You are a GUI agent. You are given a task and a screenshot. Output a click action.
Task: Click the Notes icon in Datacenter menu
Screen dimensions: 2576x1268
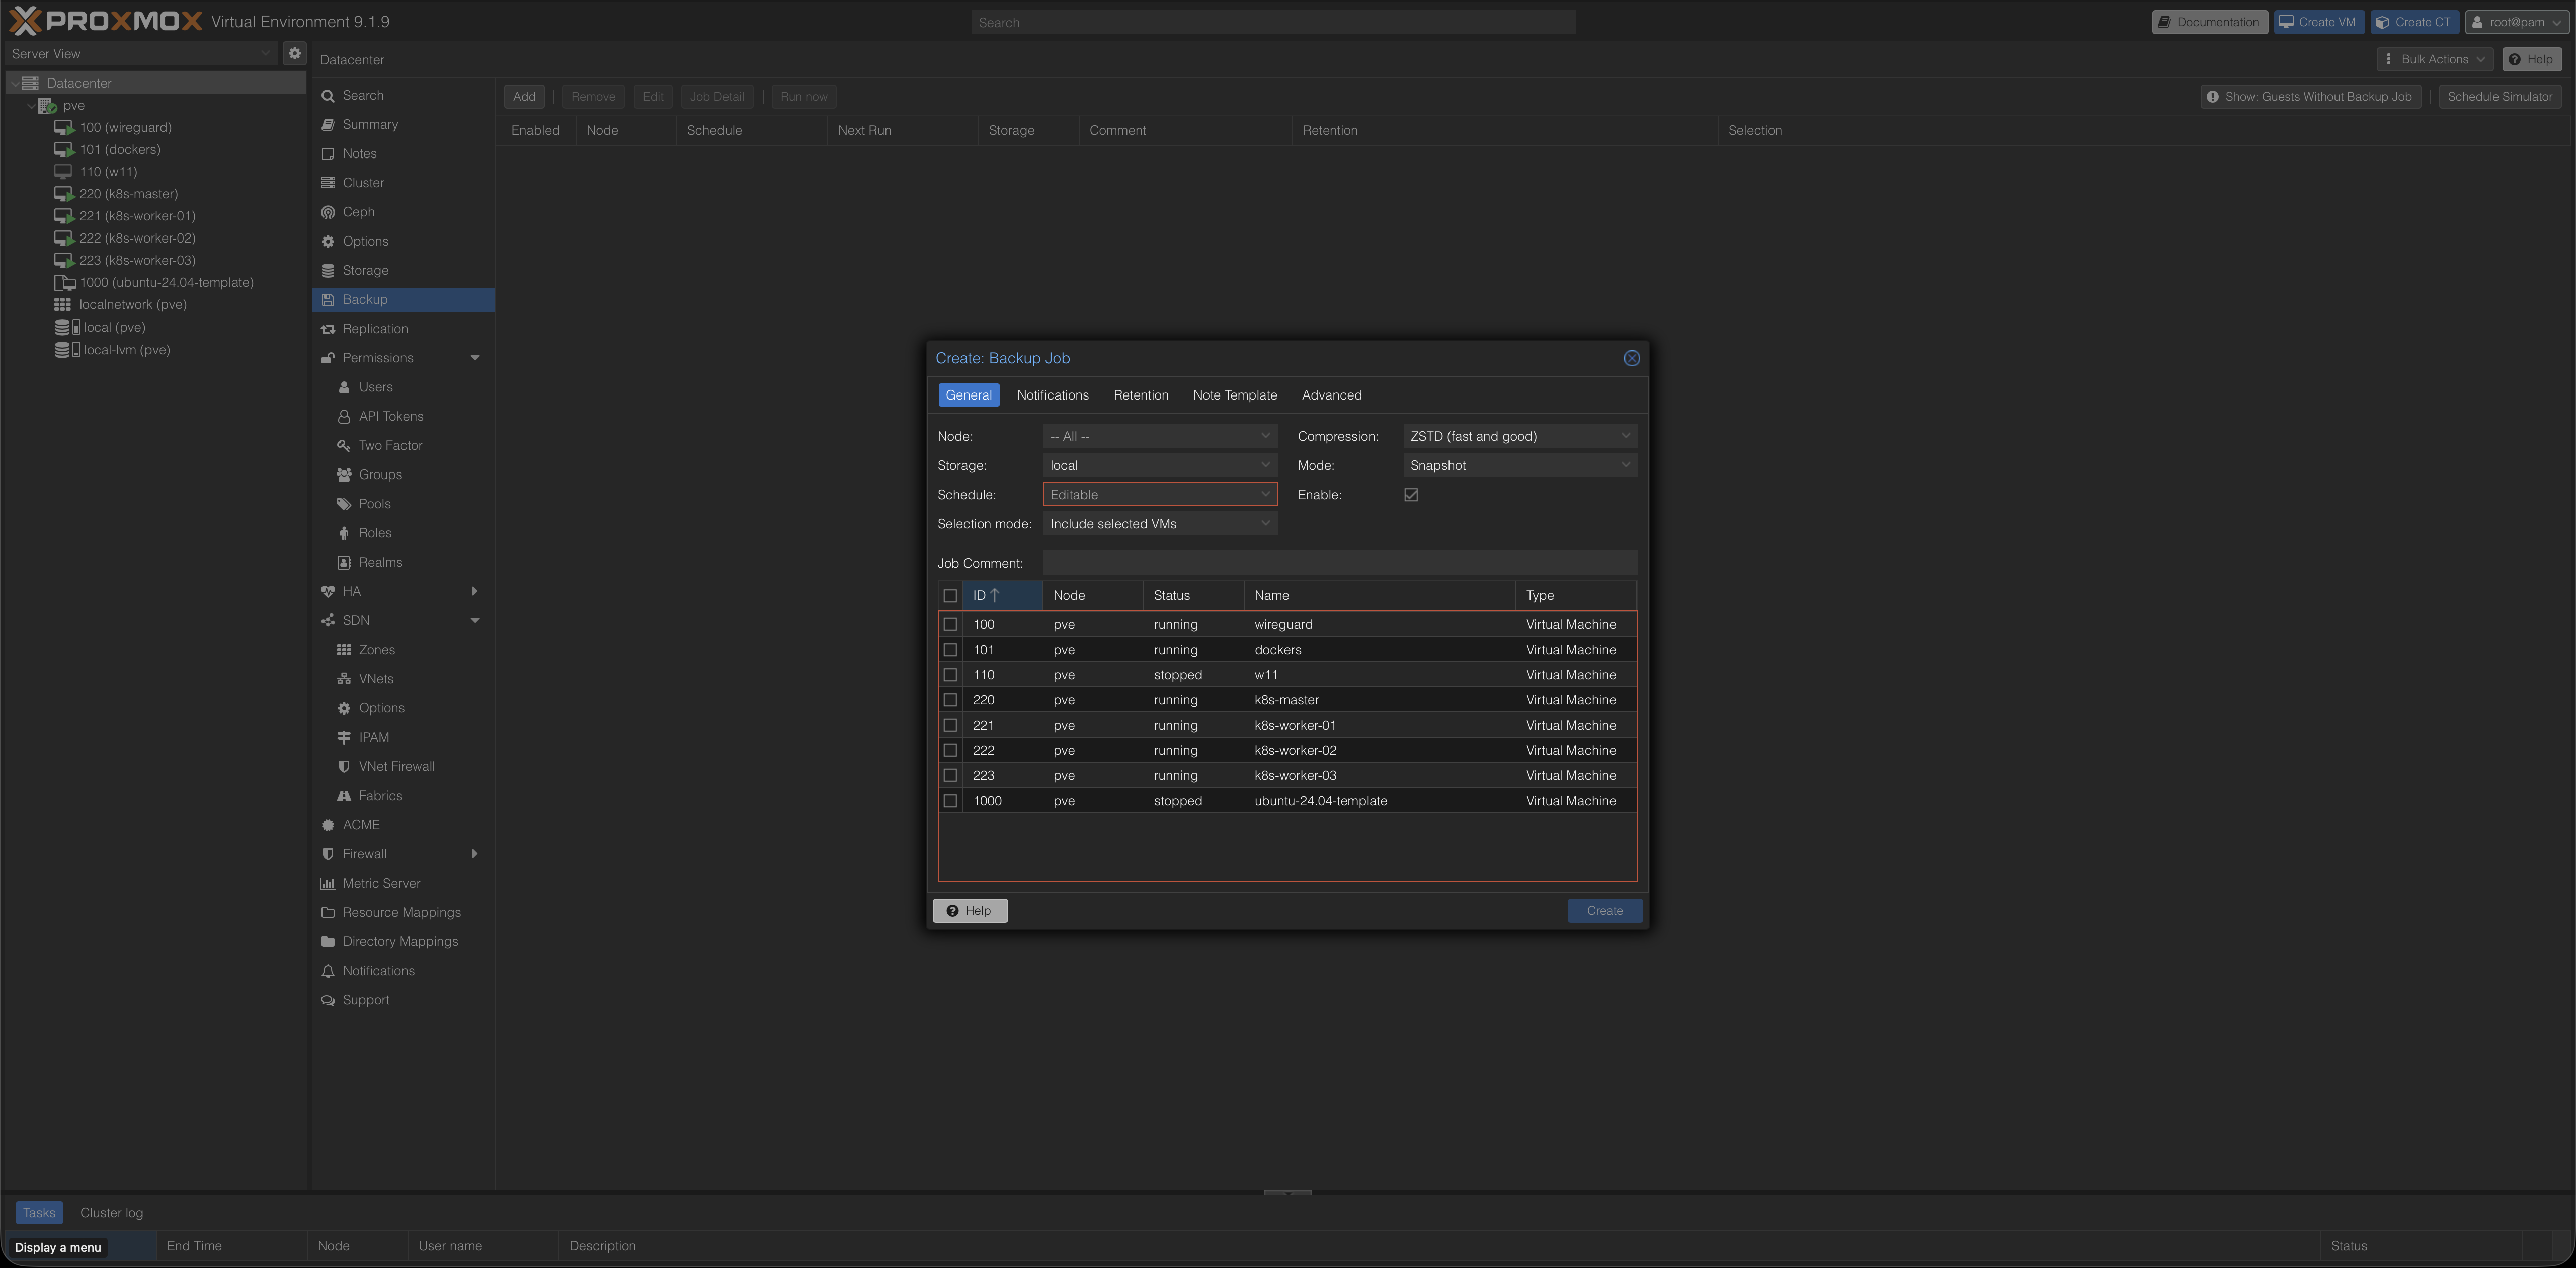coord(328,154)
